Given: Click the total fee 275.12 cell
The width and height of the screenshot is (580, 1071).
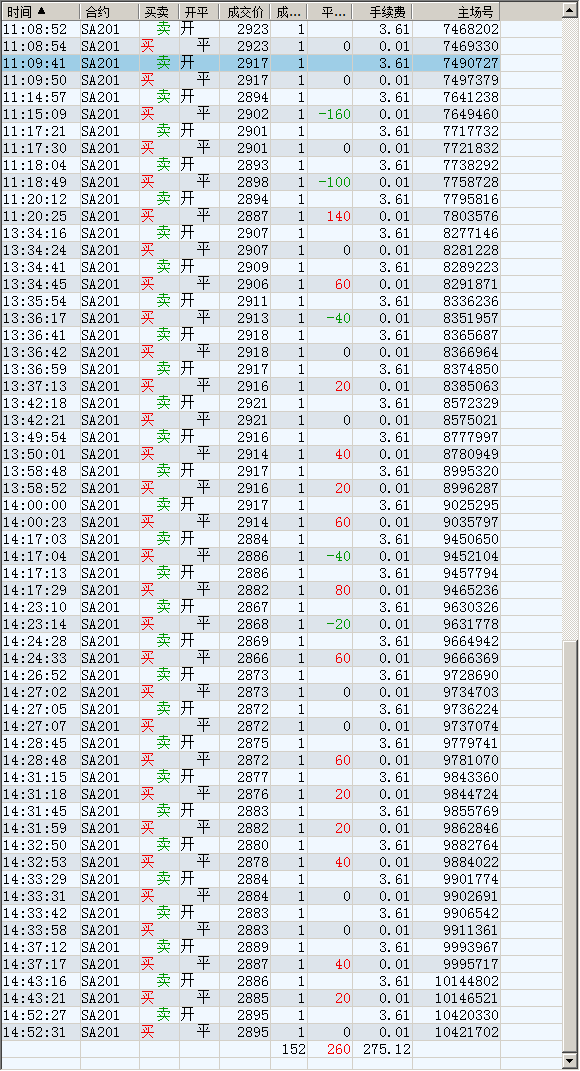Looking at the screenshot, I should pyautogui.click(x=387, y=1049).
